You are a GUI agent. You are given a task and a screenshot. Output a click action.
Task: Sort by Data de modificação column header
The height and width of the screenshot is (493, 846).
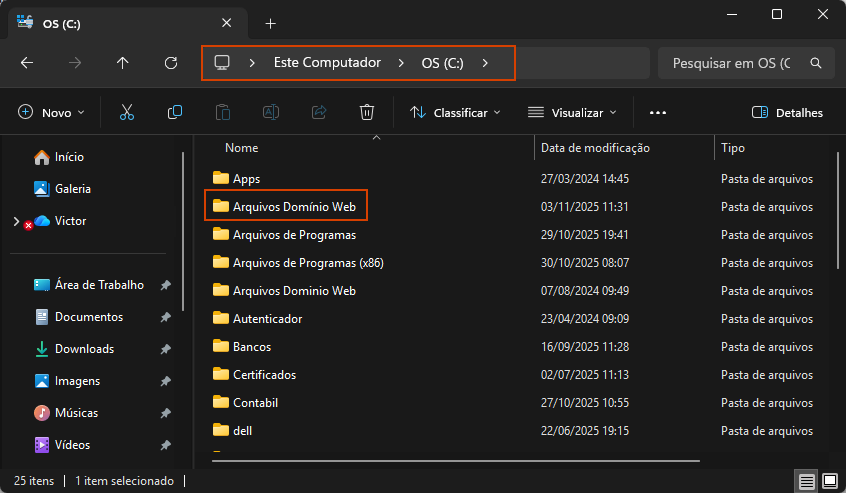click(595, 148)
